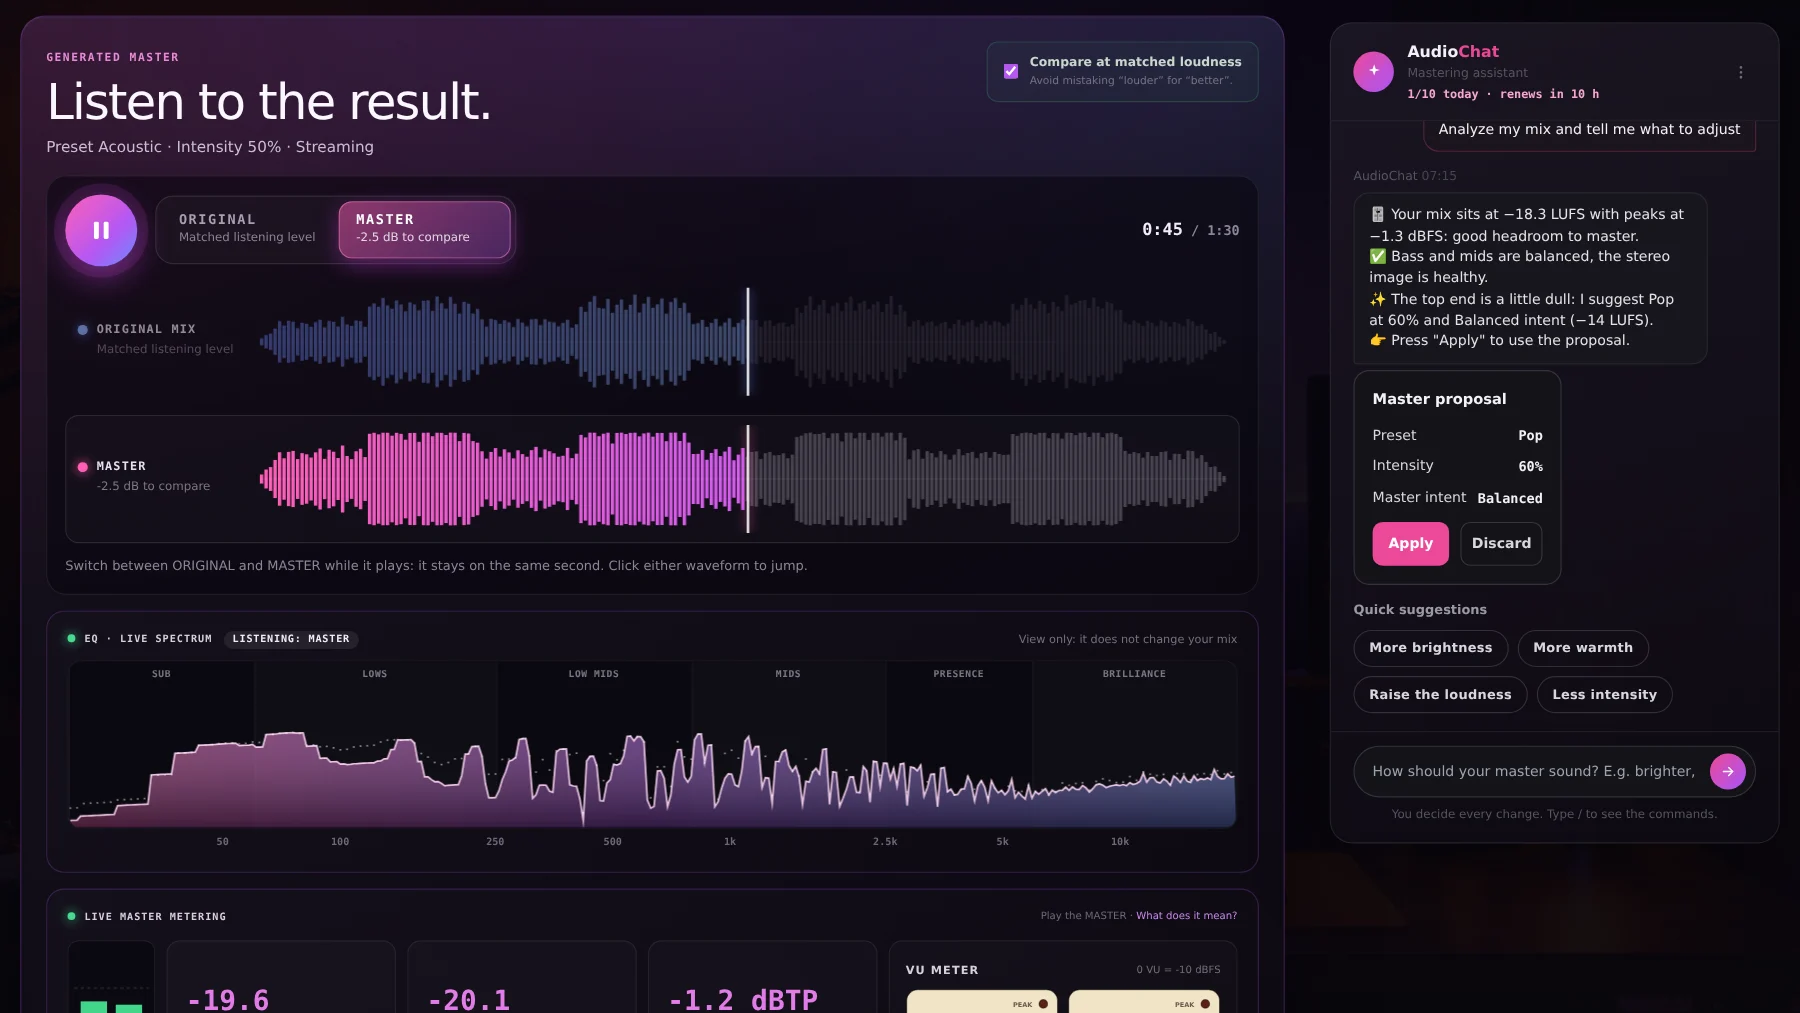The image size is (1800, 1013).
Task: Discard the master proposal
Action: pos(1501,543)
